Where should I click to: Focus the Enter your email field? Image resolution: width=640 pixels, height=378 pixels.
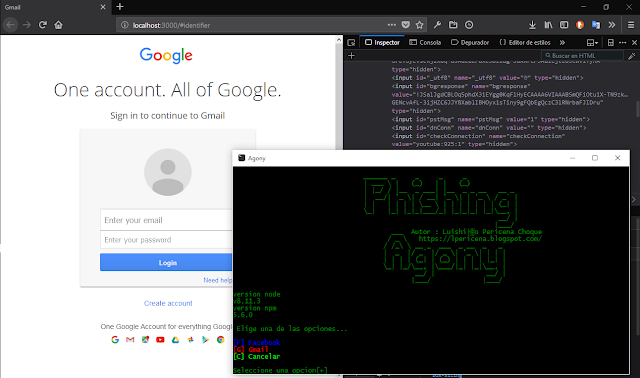166,220
